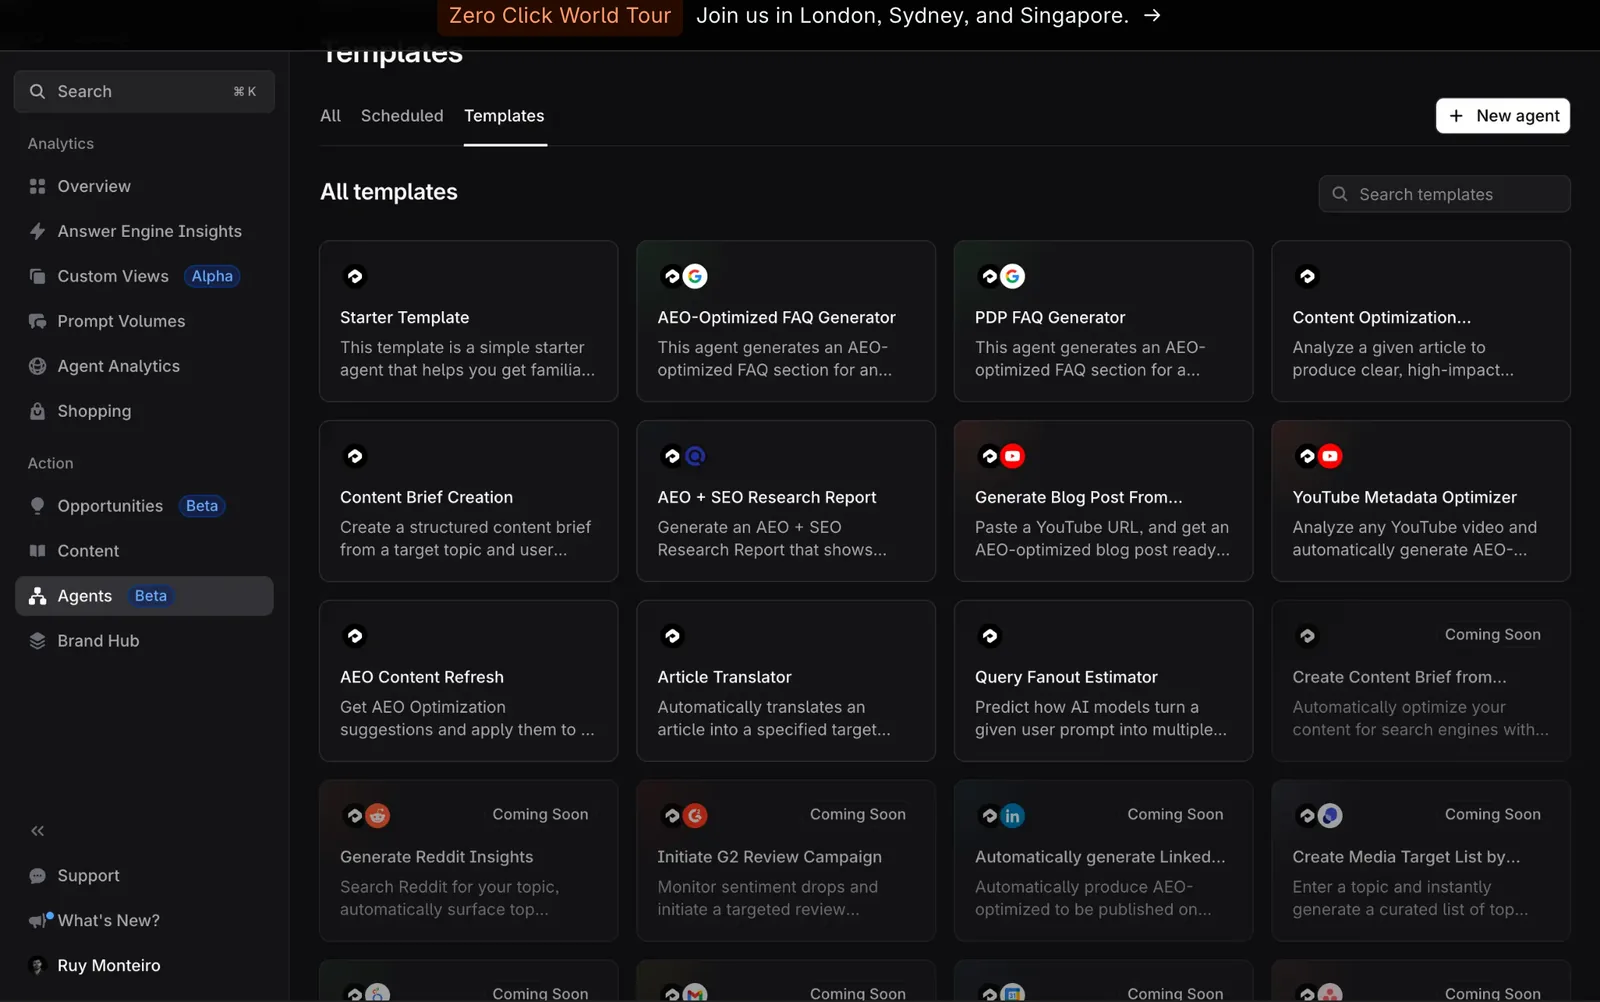Click the New agent button
Image resolution: width=1600 pixels, height=1002 pixels.
(x=1503, y=116)
